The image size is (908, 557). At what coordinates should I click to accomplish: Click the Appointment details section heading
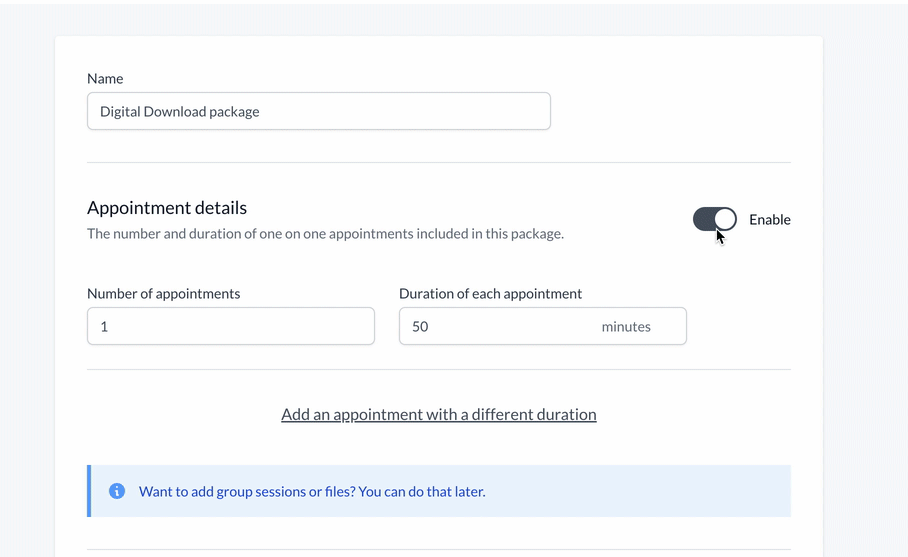click(167, 208)
